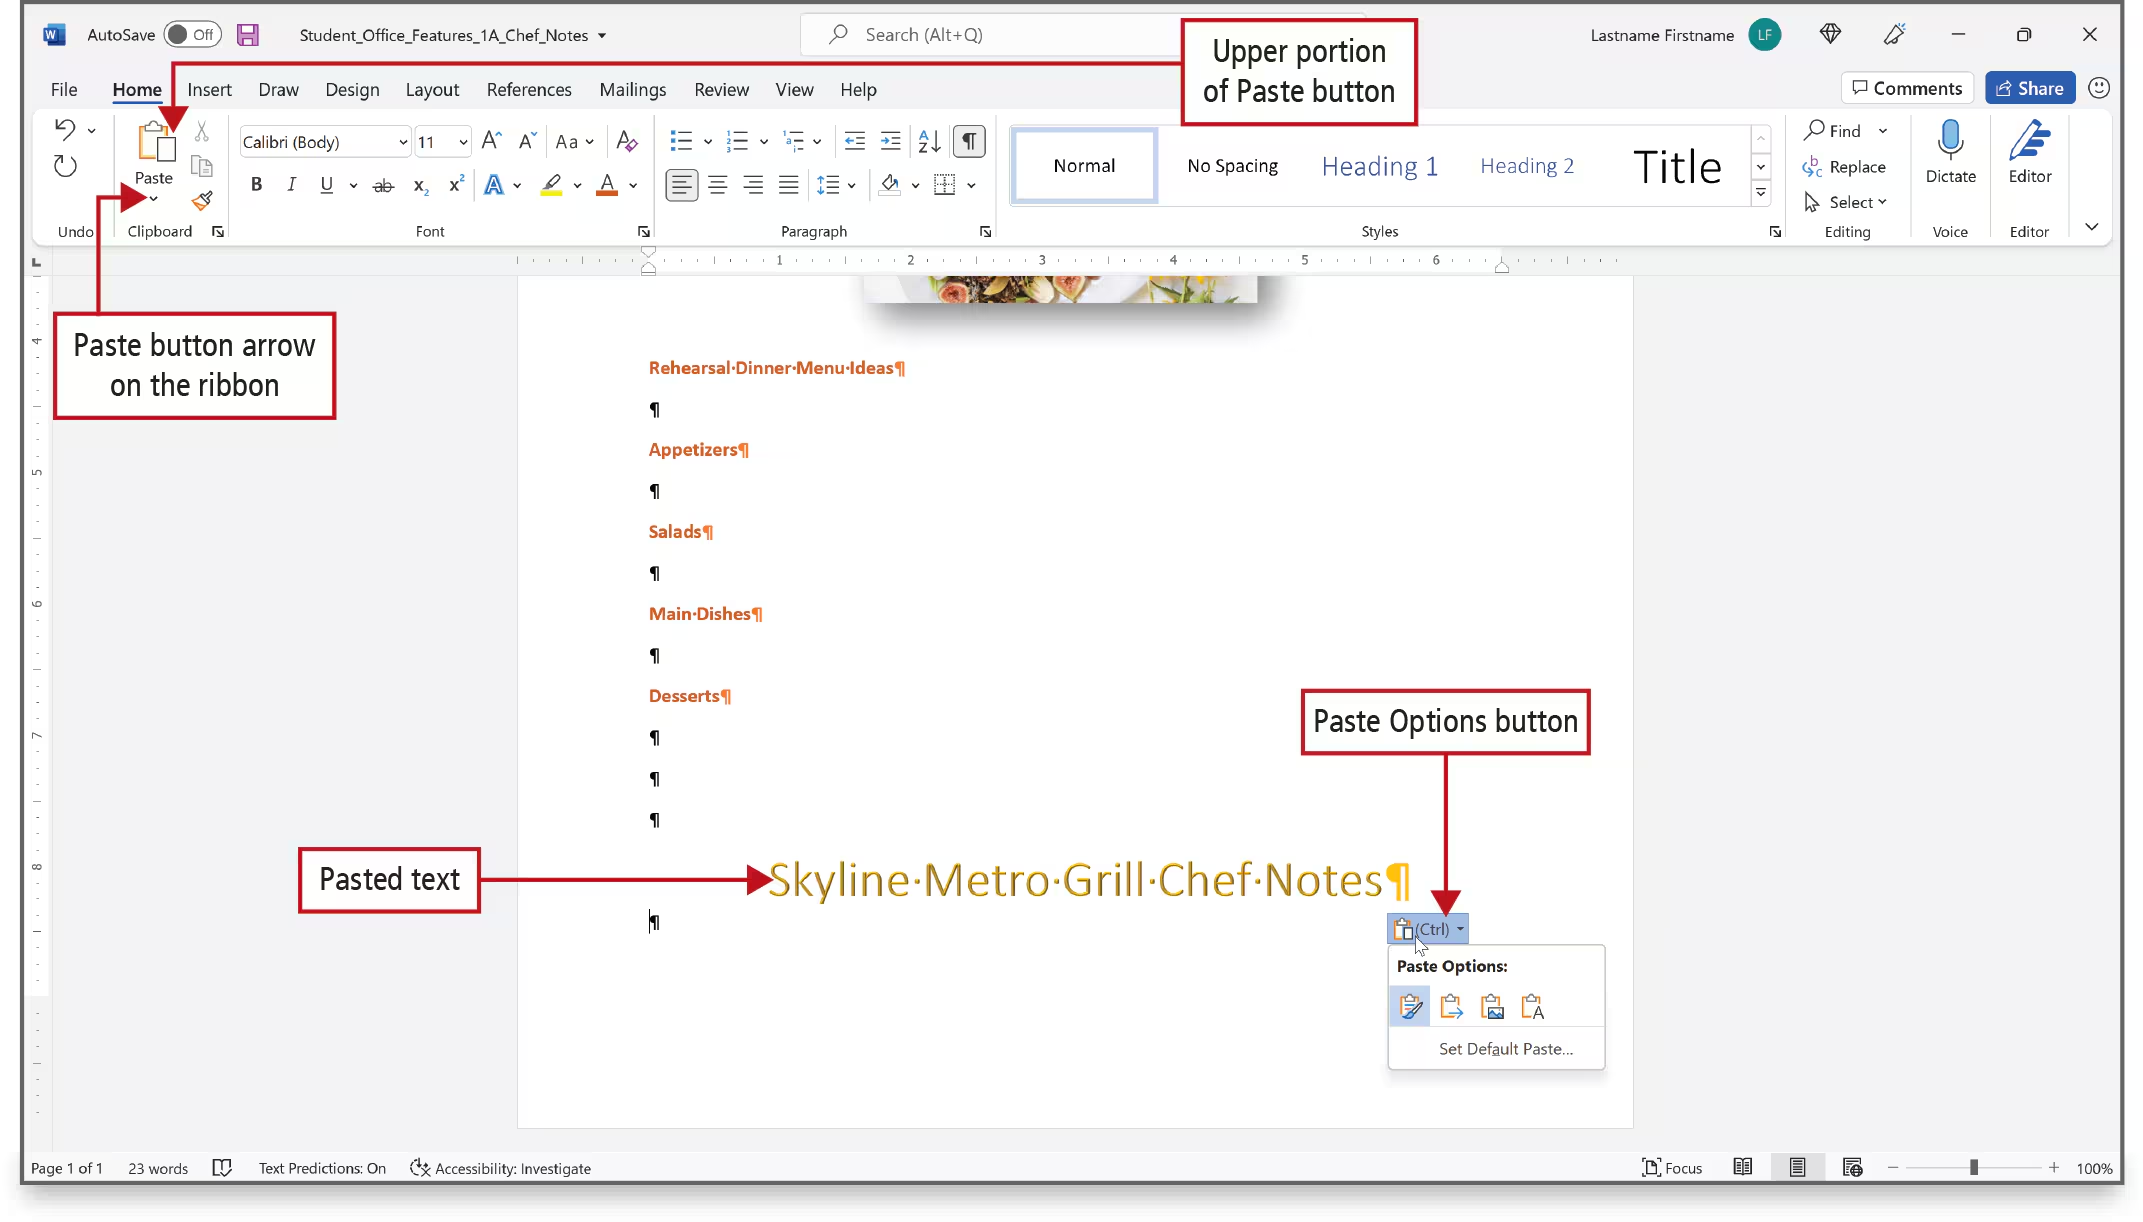
Task: Expand the Paste button arrow
Action: 154,199
